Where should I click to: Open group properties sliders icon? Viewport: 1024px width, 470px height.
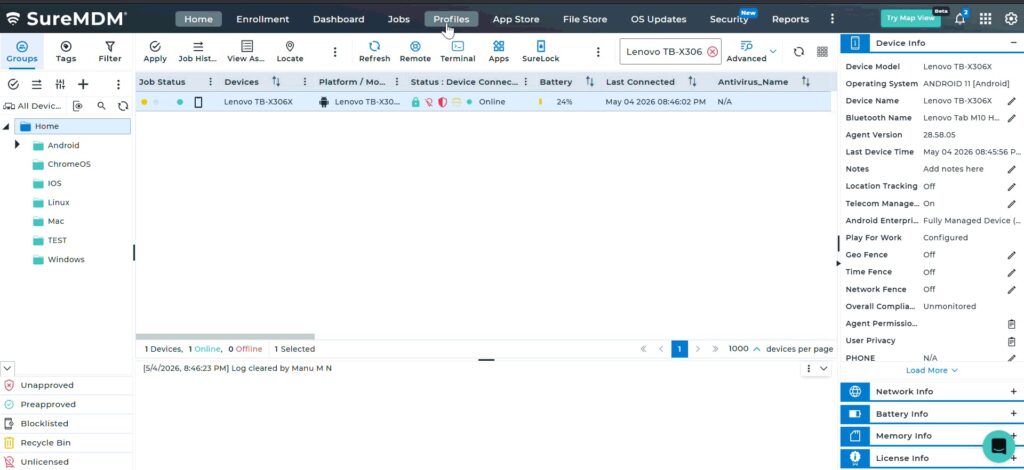click(x=60, y=84)
